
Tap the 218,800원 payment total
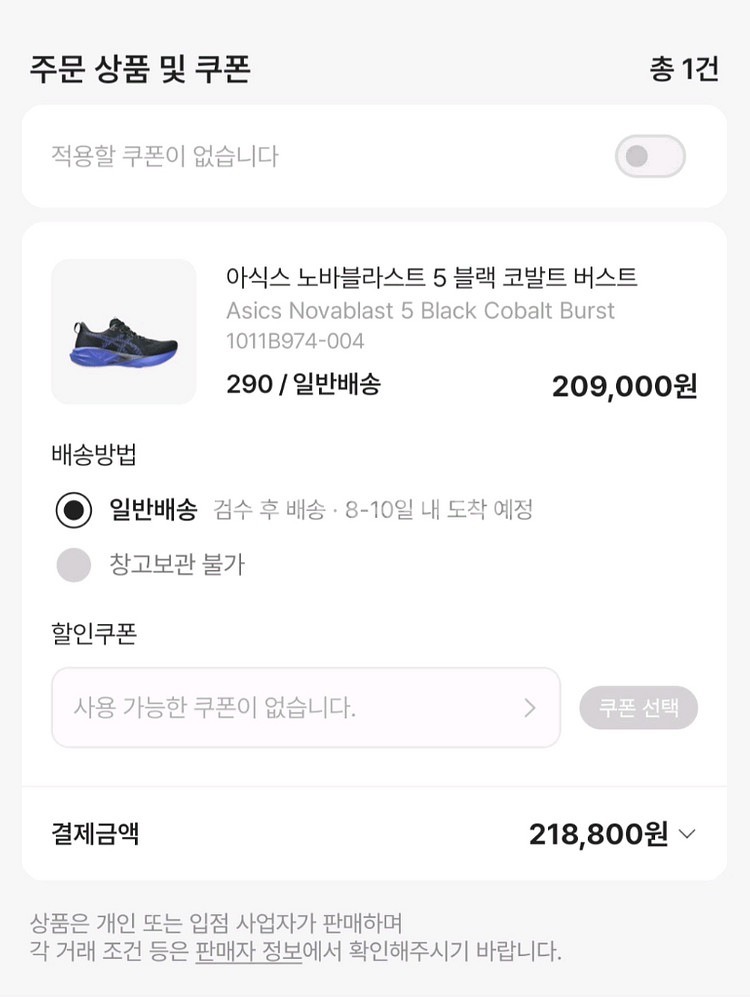click(598, 835)
